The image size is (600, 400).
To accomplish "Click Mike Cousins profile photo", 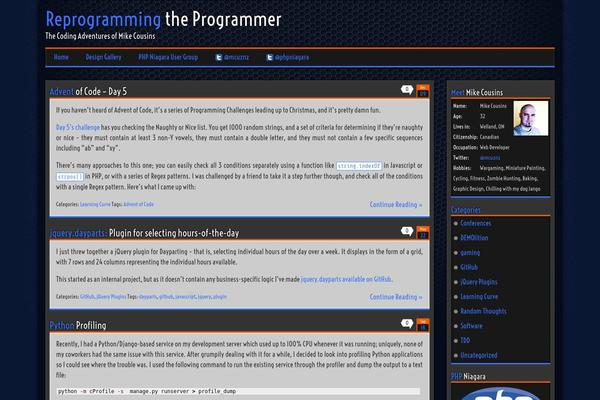I will pyautogui.click(x=531, y=118).
